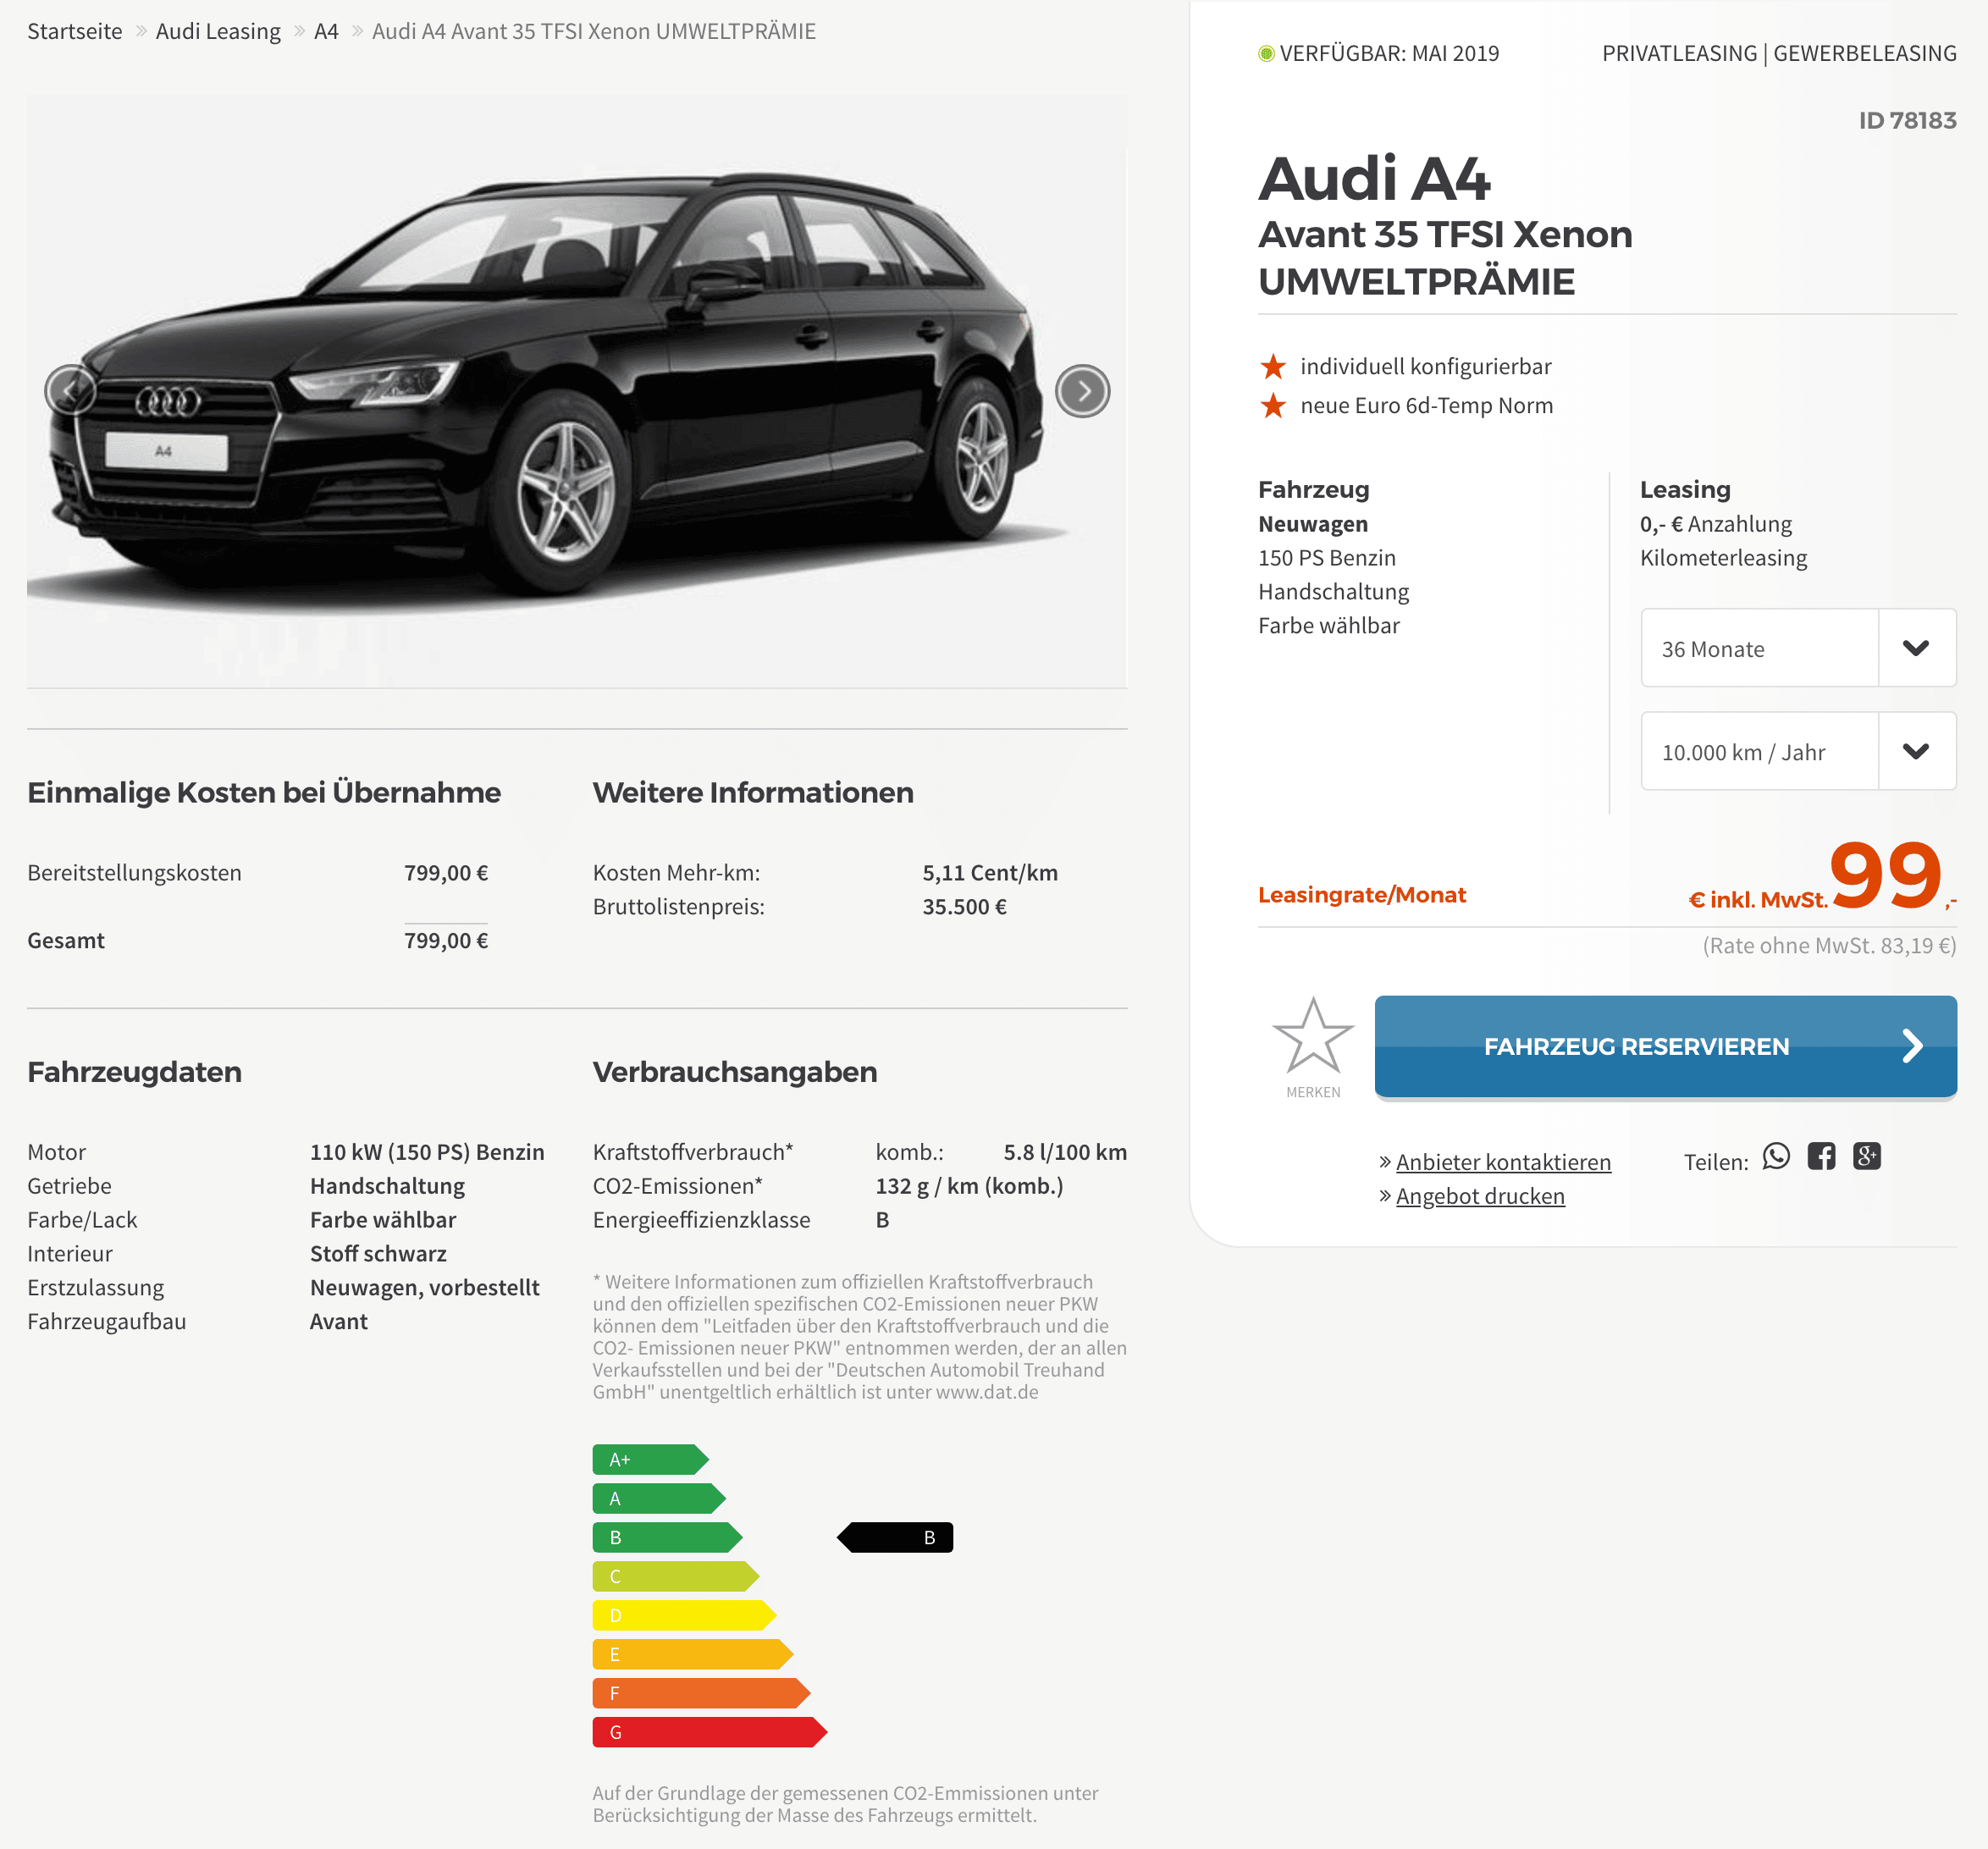
Task: Click 'Verbrauchsangaben' heading
Action: (x=735, y=1072)
